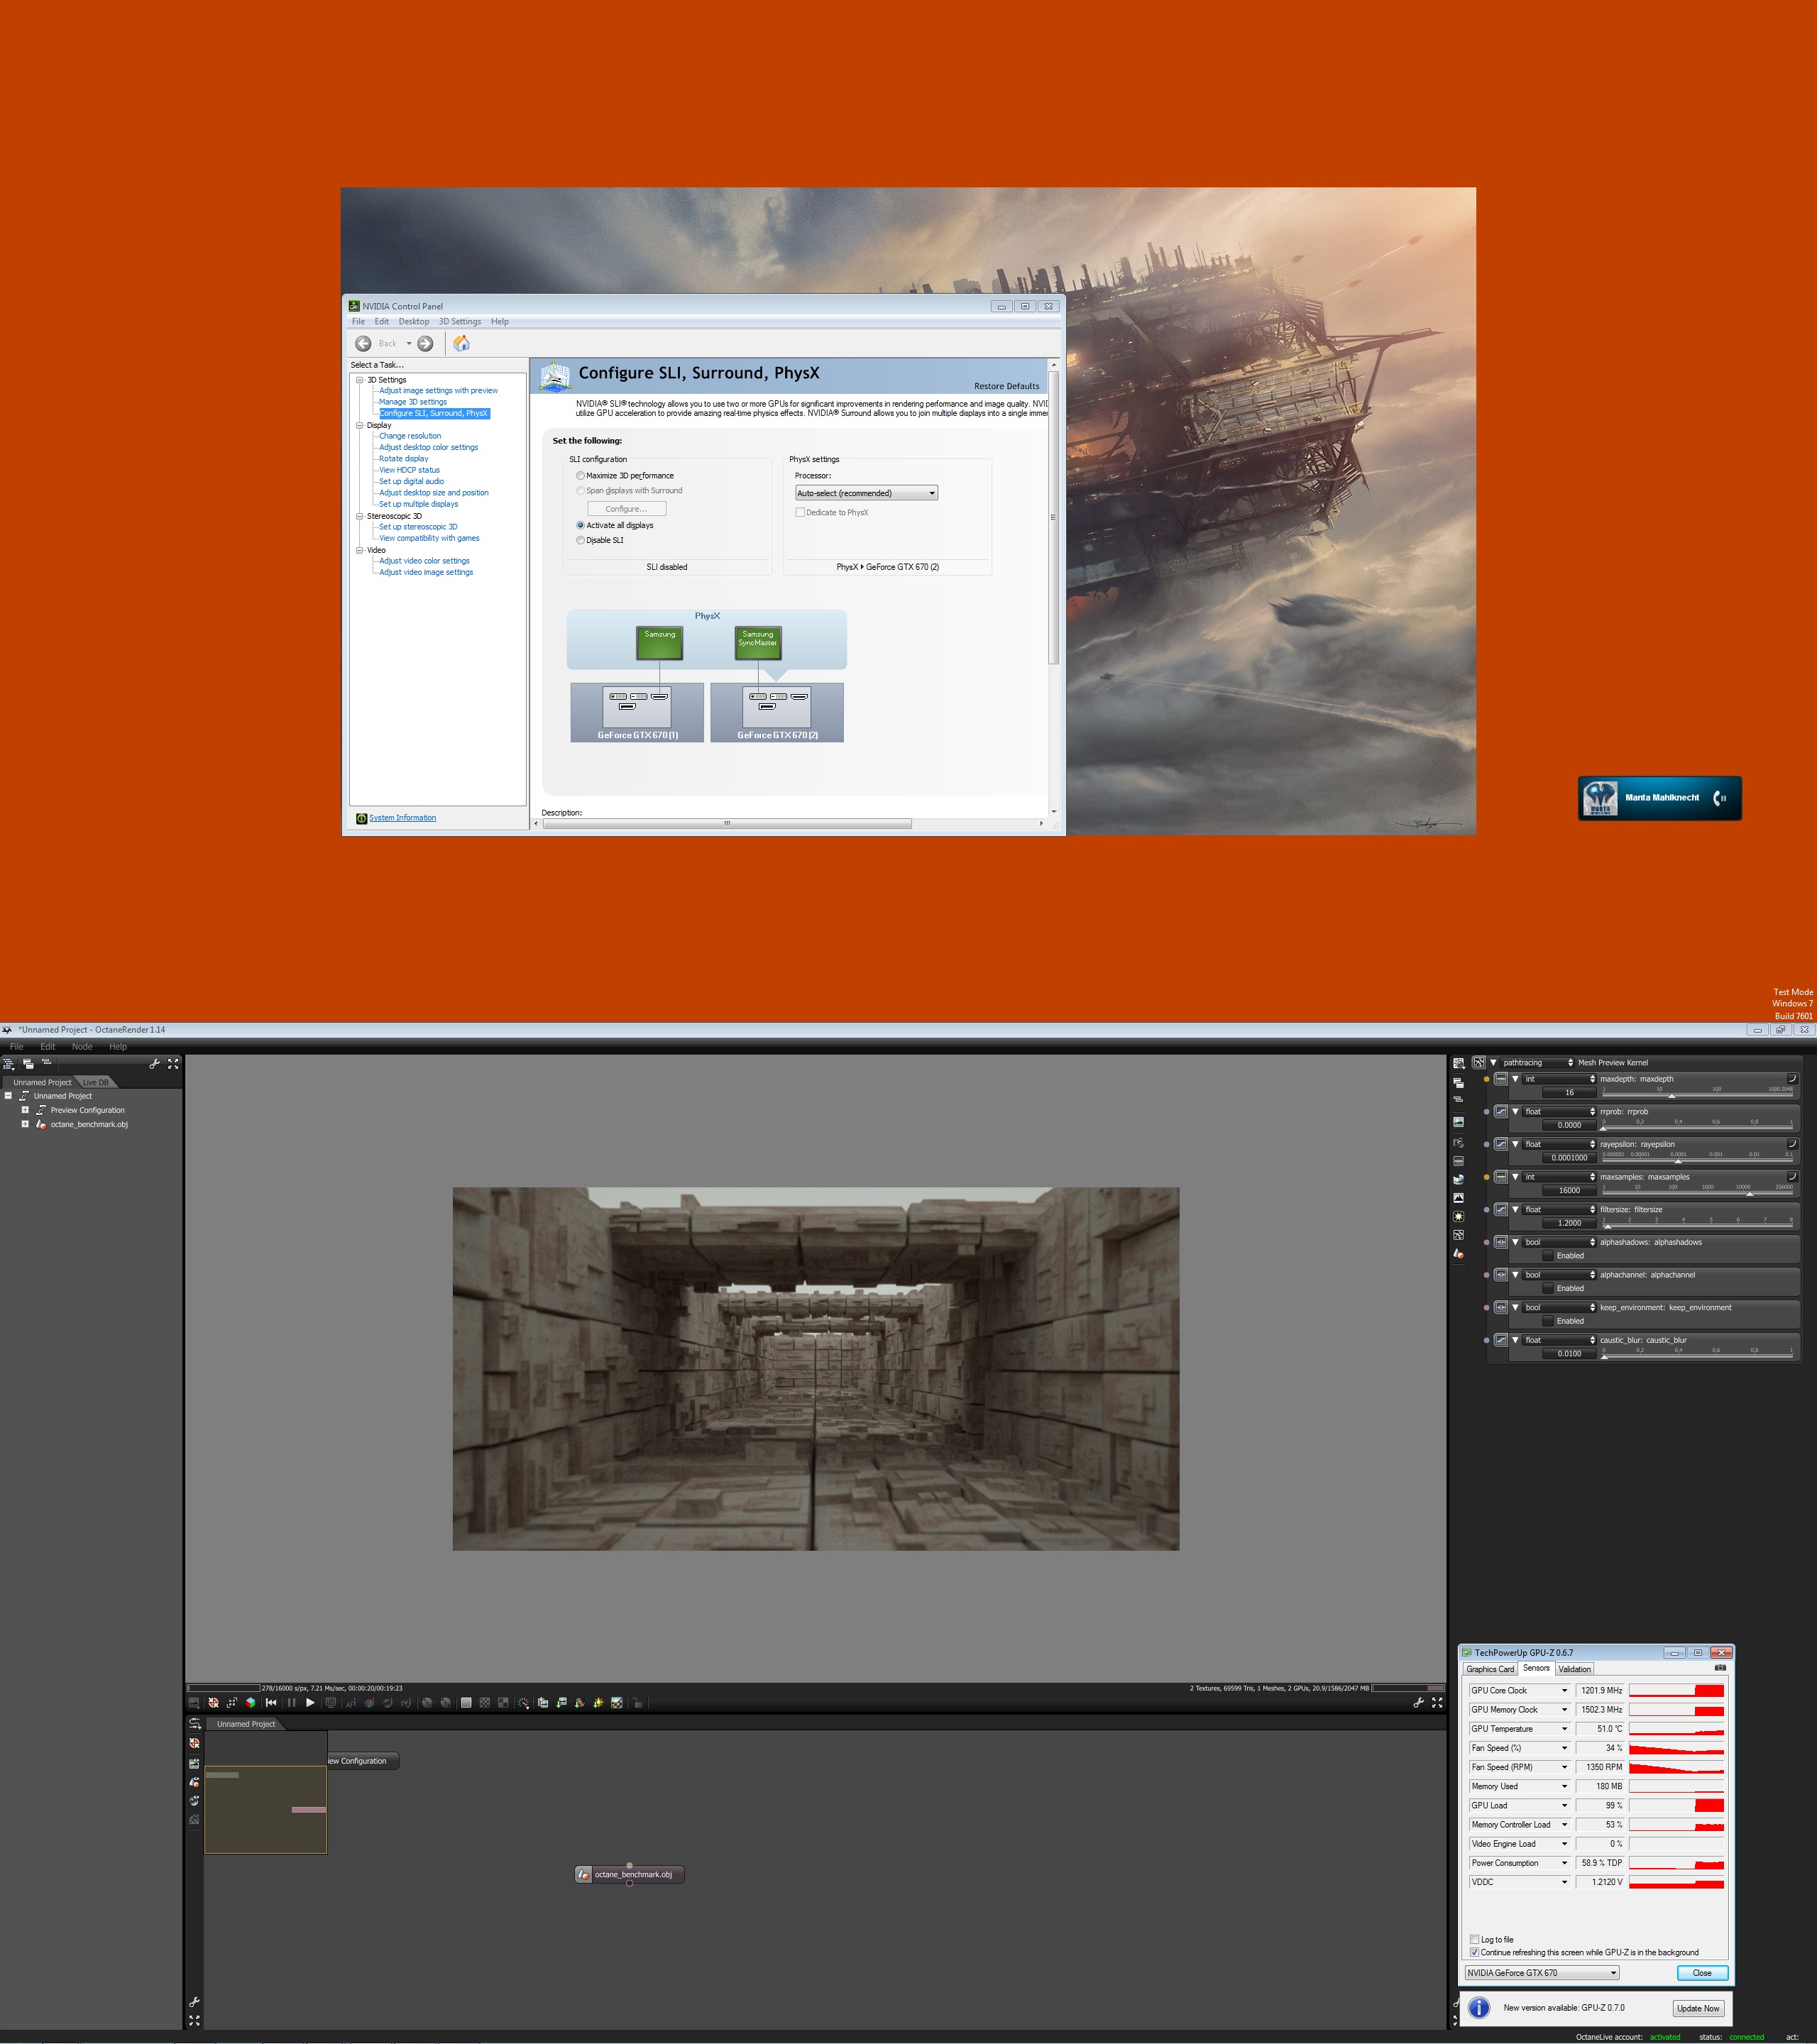This screenshot has width=1817, height=2044.
Task: Click the camera icon in right sidebar
Action: coord(1458,1143)
